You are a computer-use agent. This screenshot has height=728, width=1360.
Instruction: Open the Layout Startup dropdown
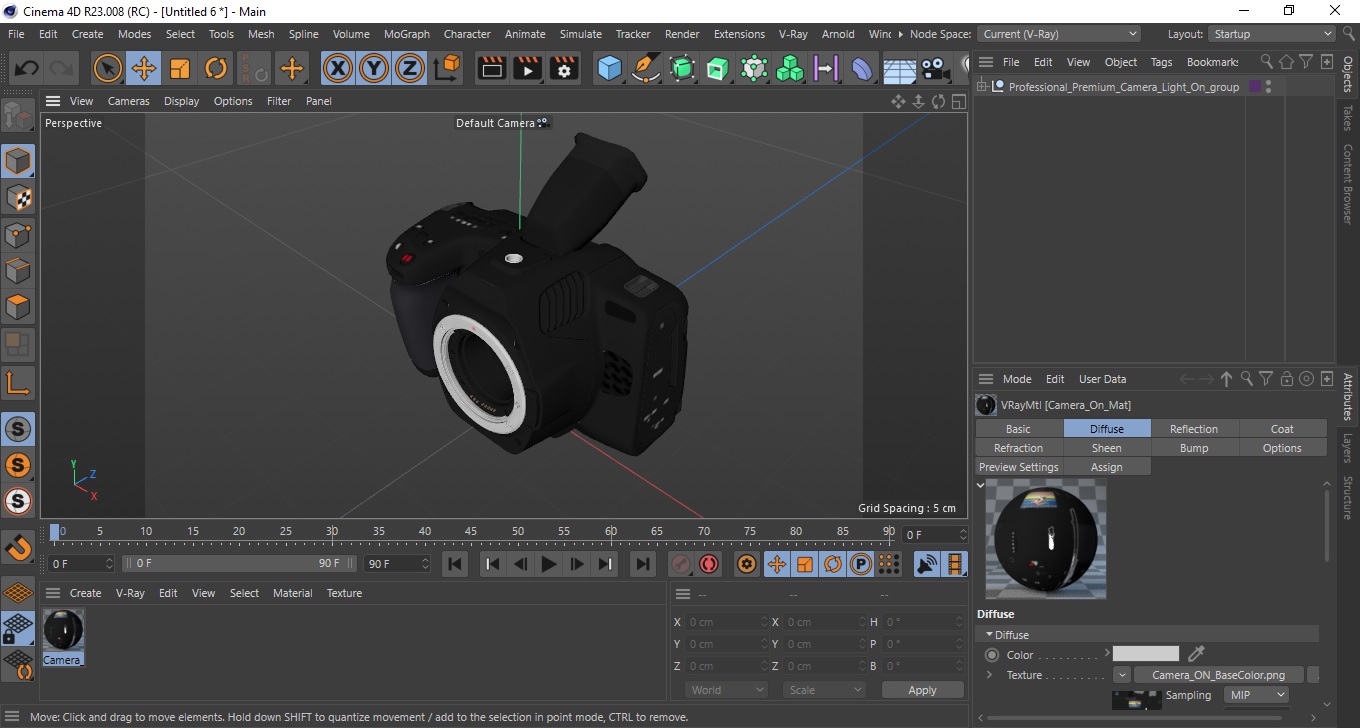[1272, 34]
